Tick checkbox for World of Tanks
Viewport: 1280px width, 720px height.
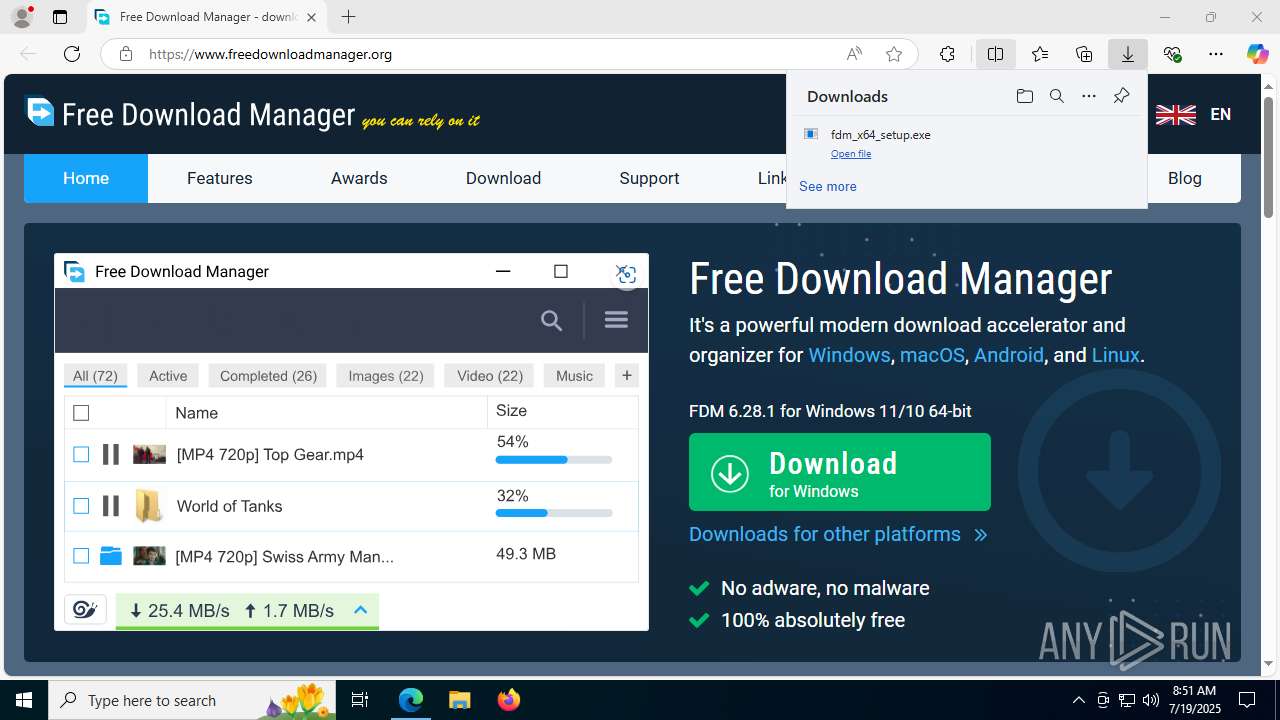coord(81,506)
